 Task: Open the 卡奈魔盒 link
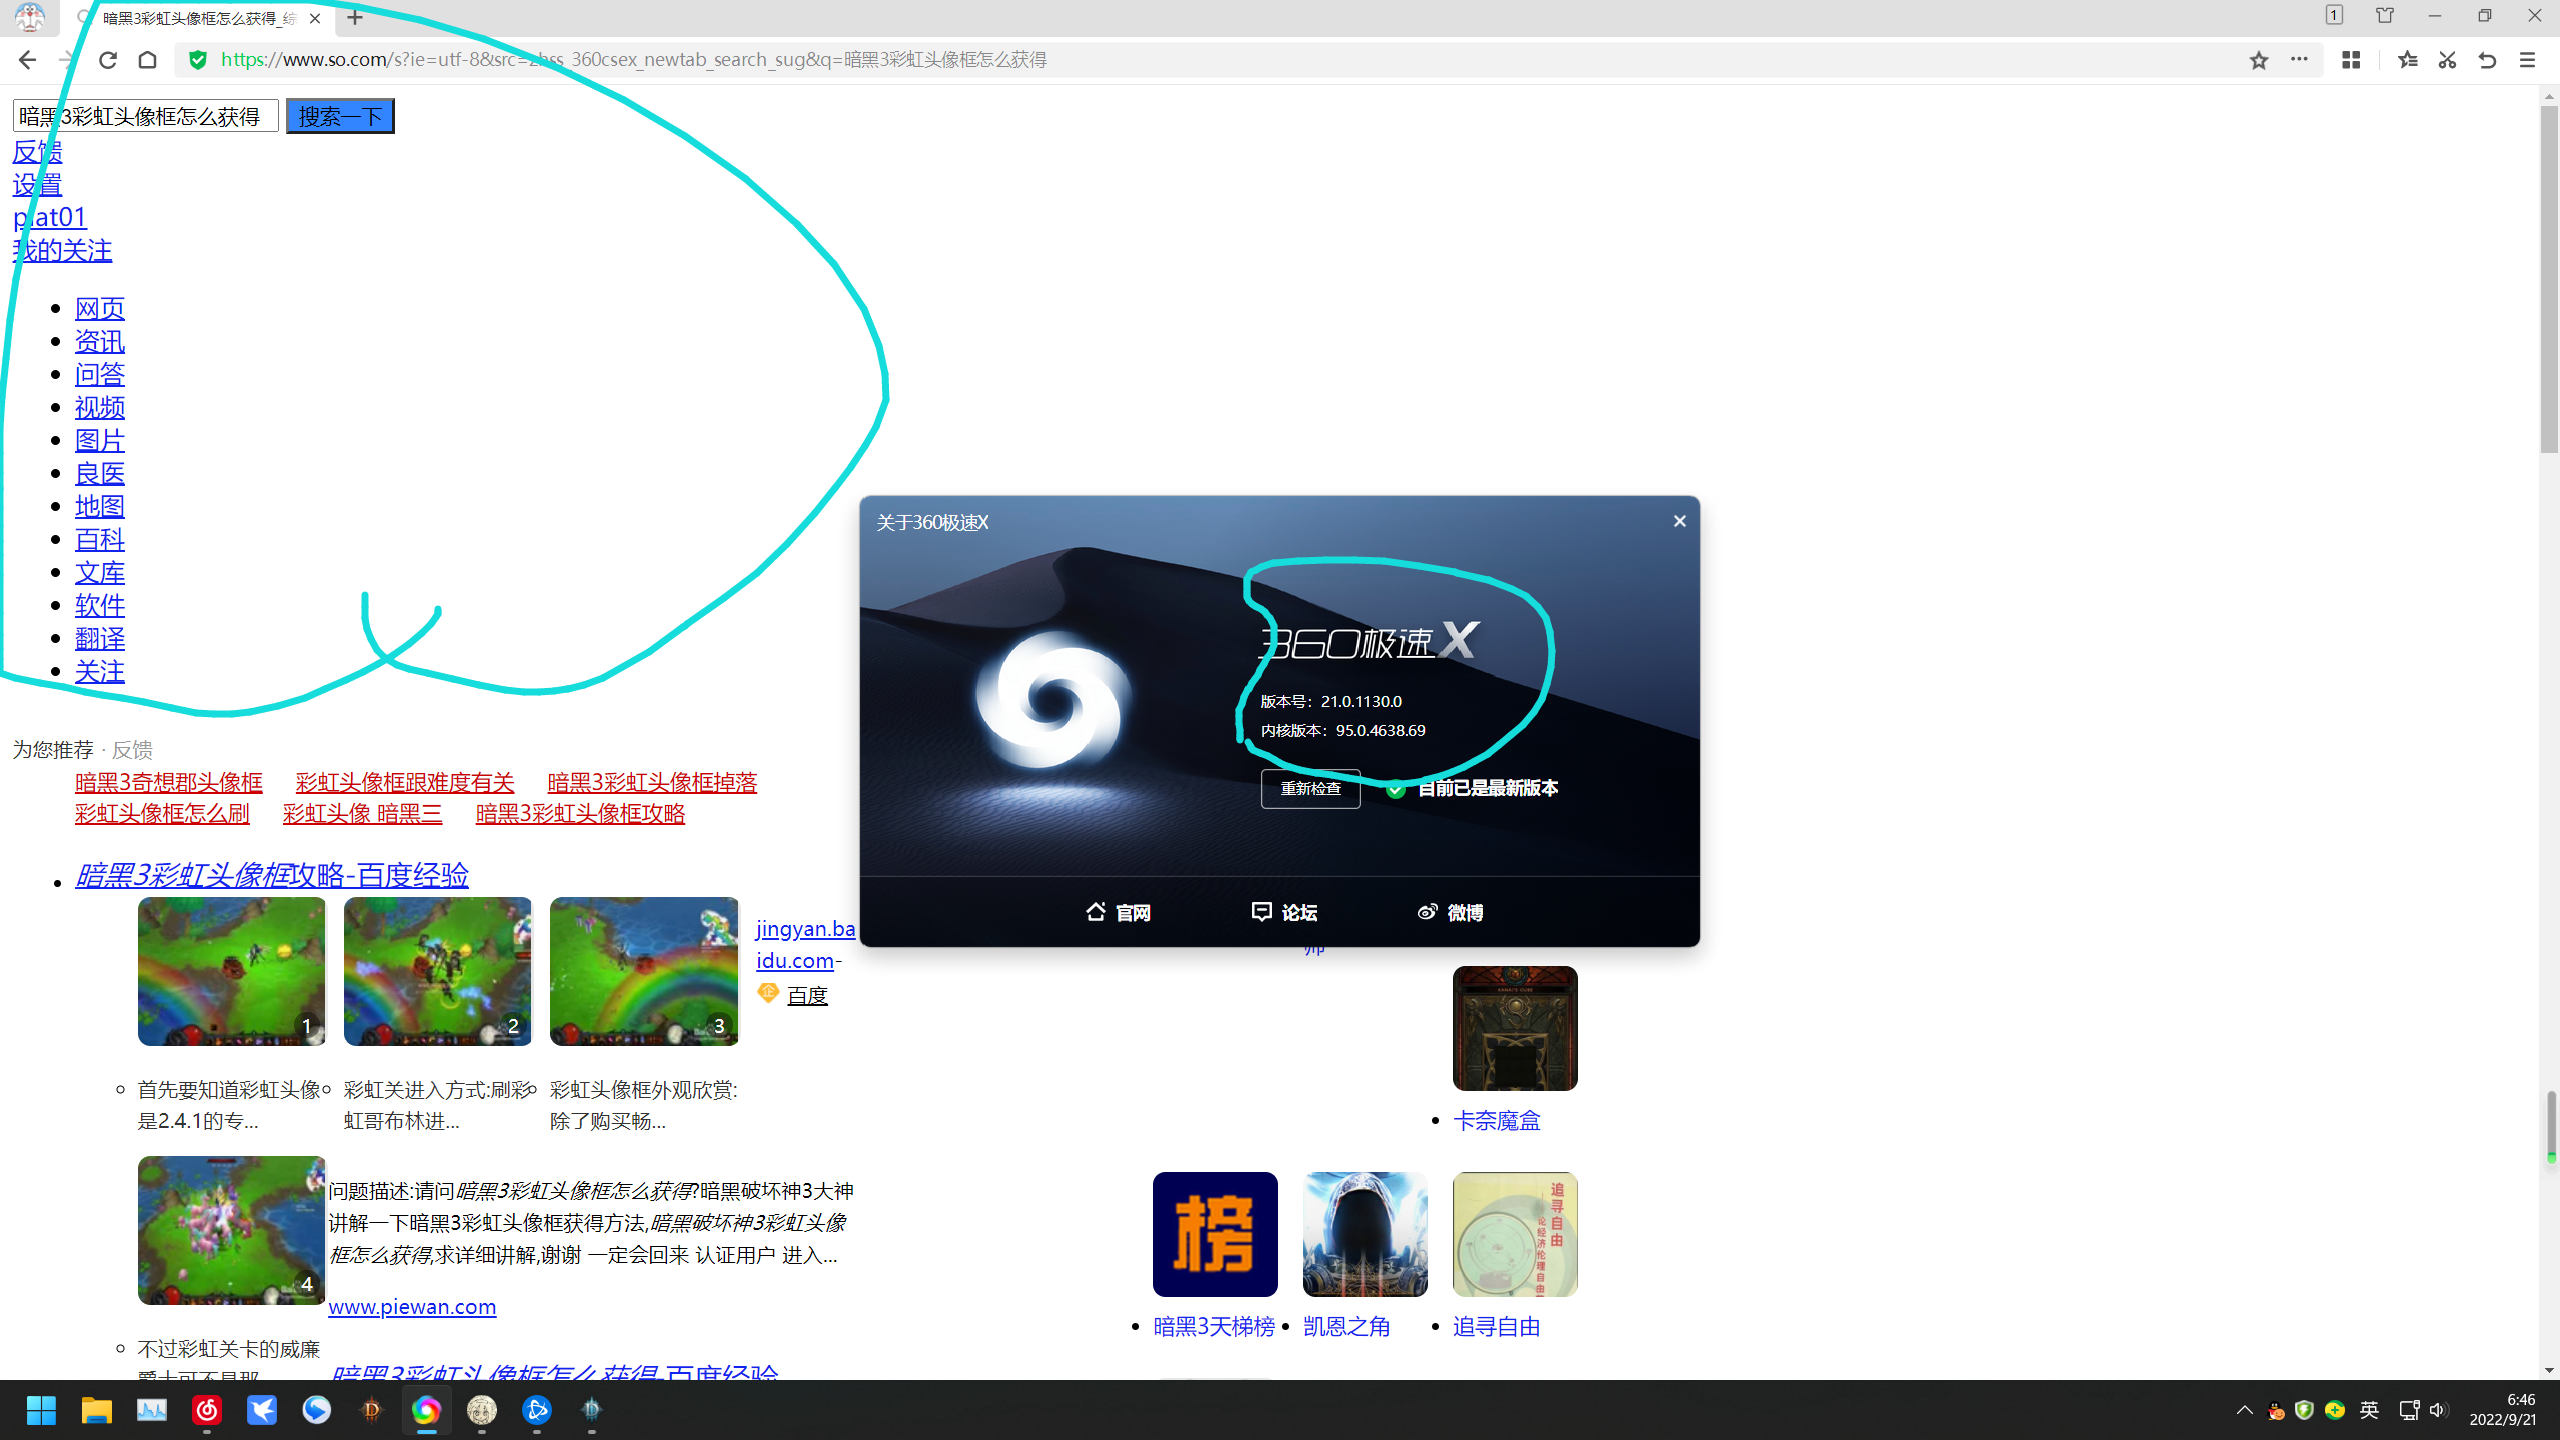tap(1497, 1121)
